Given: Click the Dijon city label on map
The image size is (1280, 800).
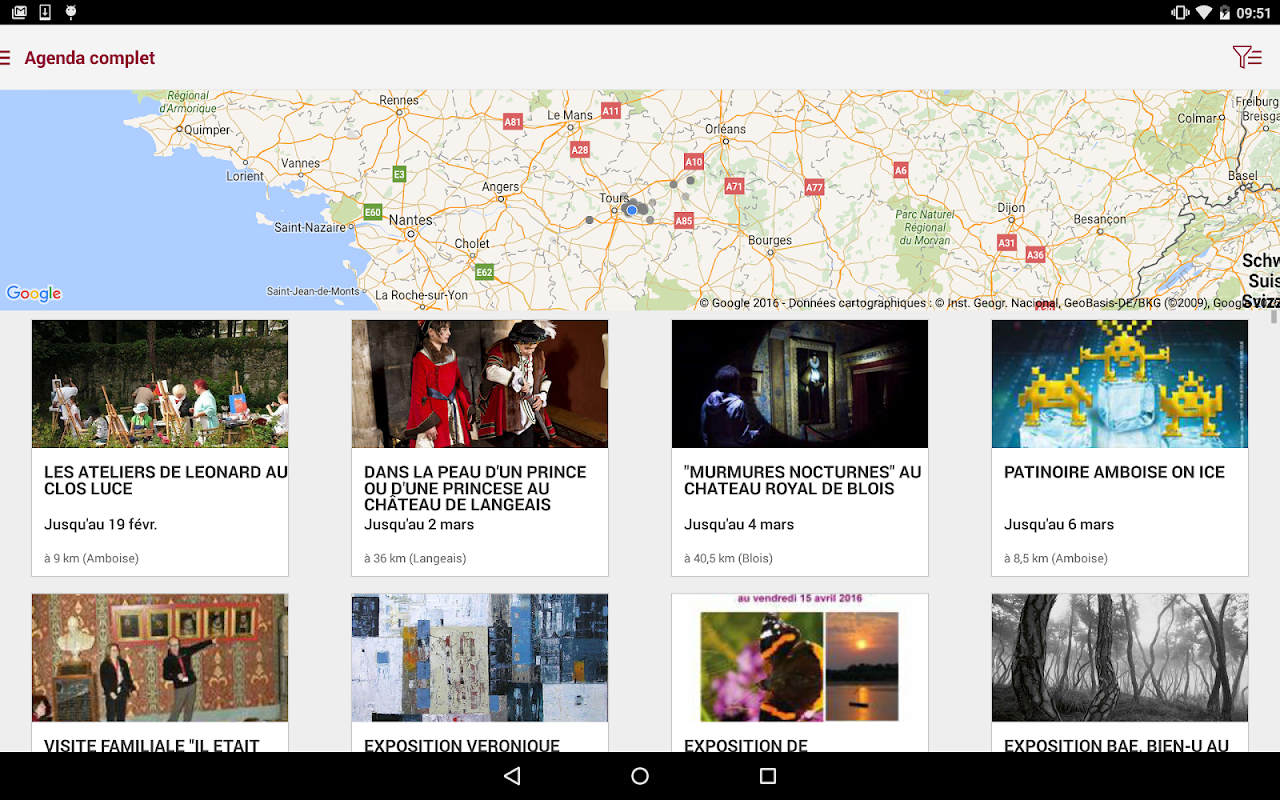Looking at the screenshot, I should (x=1011, y=208).
